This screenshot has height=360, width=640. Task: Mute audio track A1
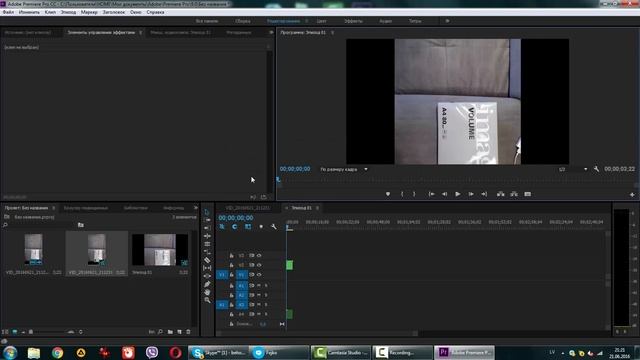pos(259,285)
